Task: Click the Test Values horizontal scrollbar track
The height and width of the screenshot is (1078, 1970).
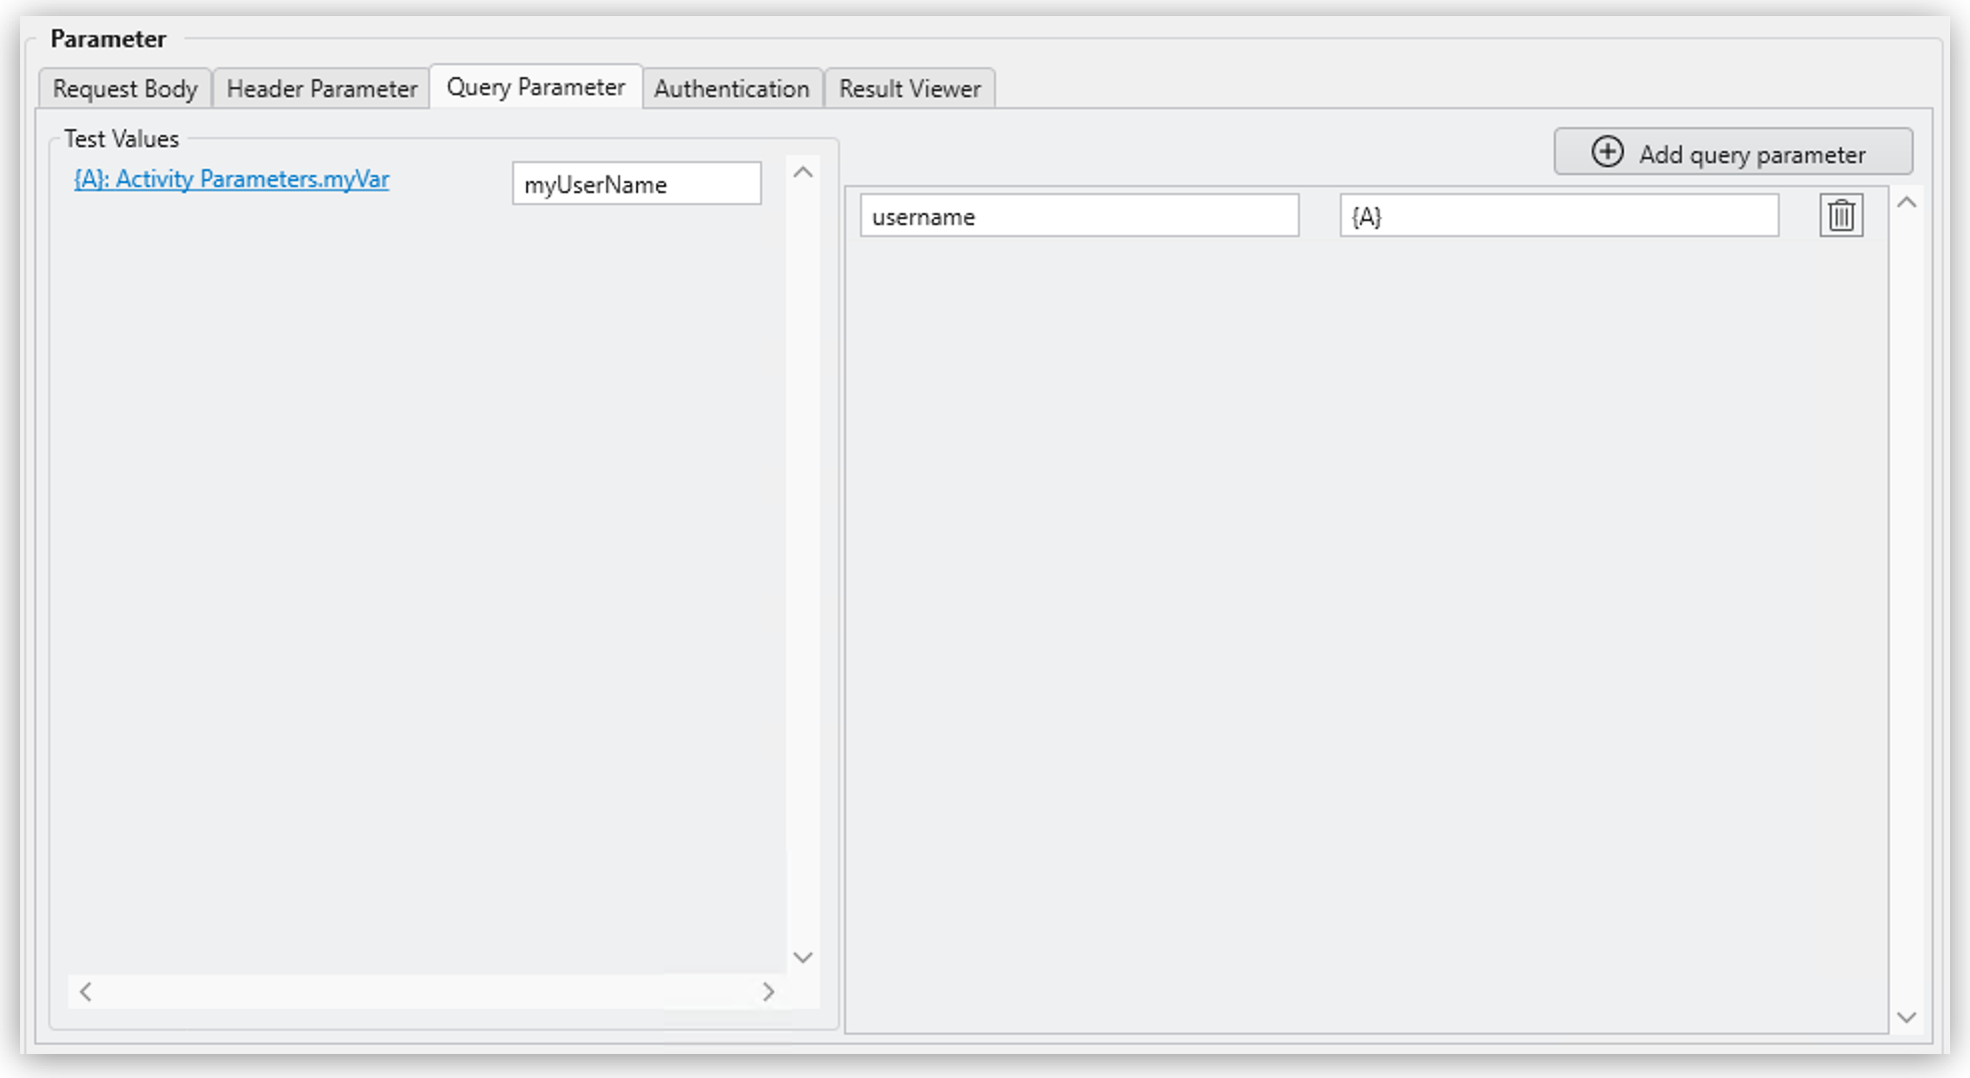Action: [427, 992]
